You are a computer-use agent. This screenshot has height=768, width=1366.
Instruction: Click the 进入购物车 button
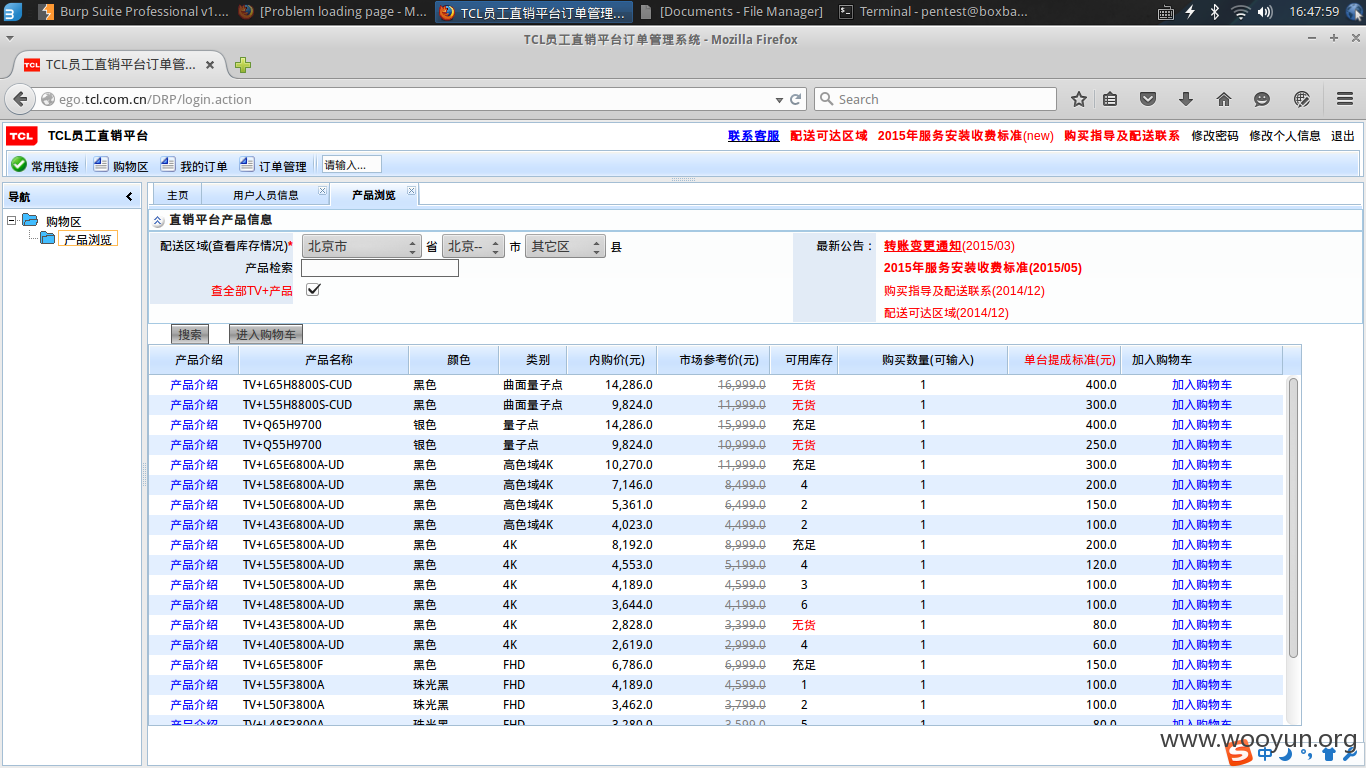tap(266, 335)
